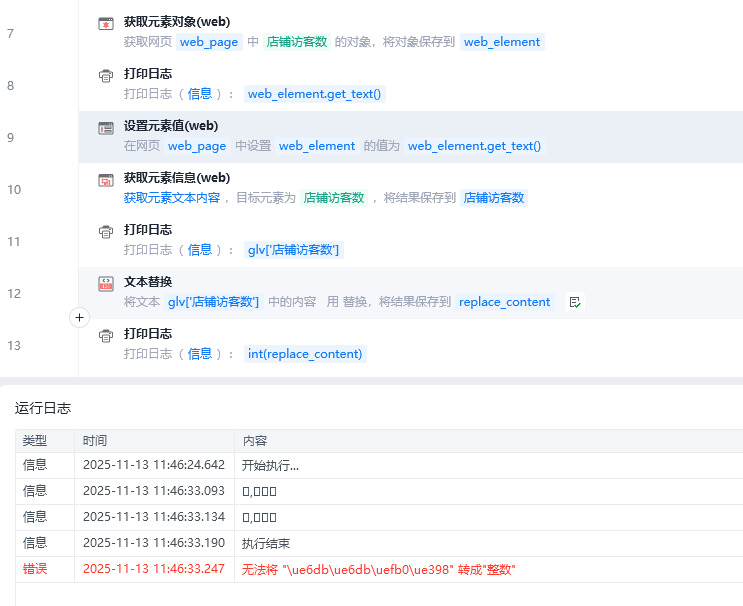Click line number 10

[14, 190]
